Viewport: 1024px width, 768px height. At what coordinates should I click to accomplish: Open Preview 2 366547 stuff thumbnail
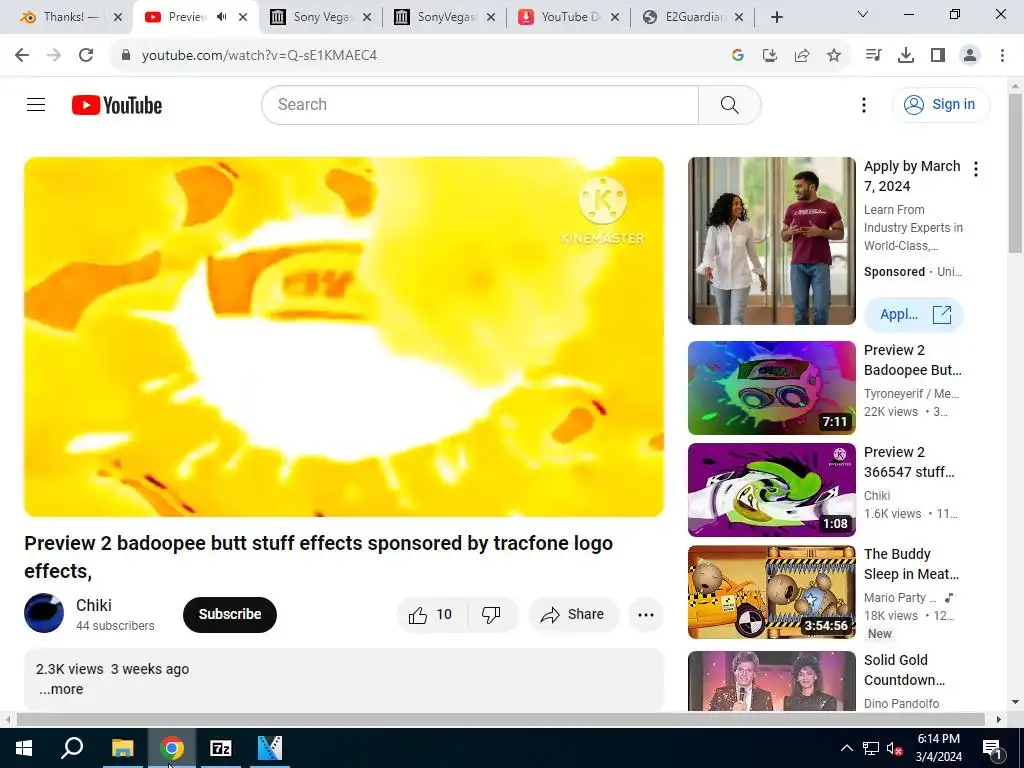click(x=771, y=490)
